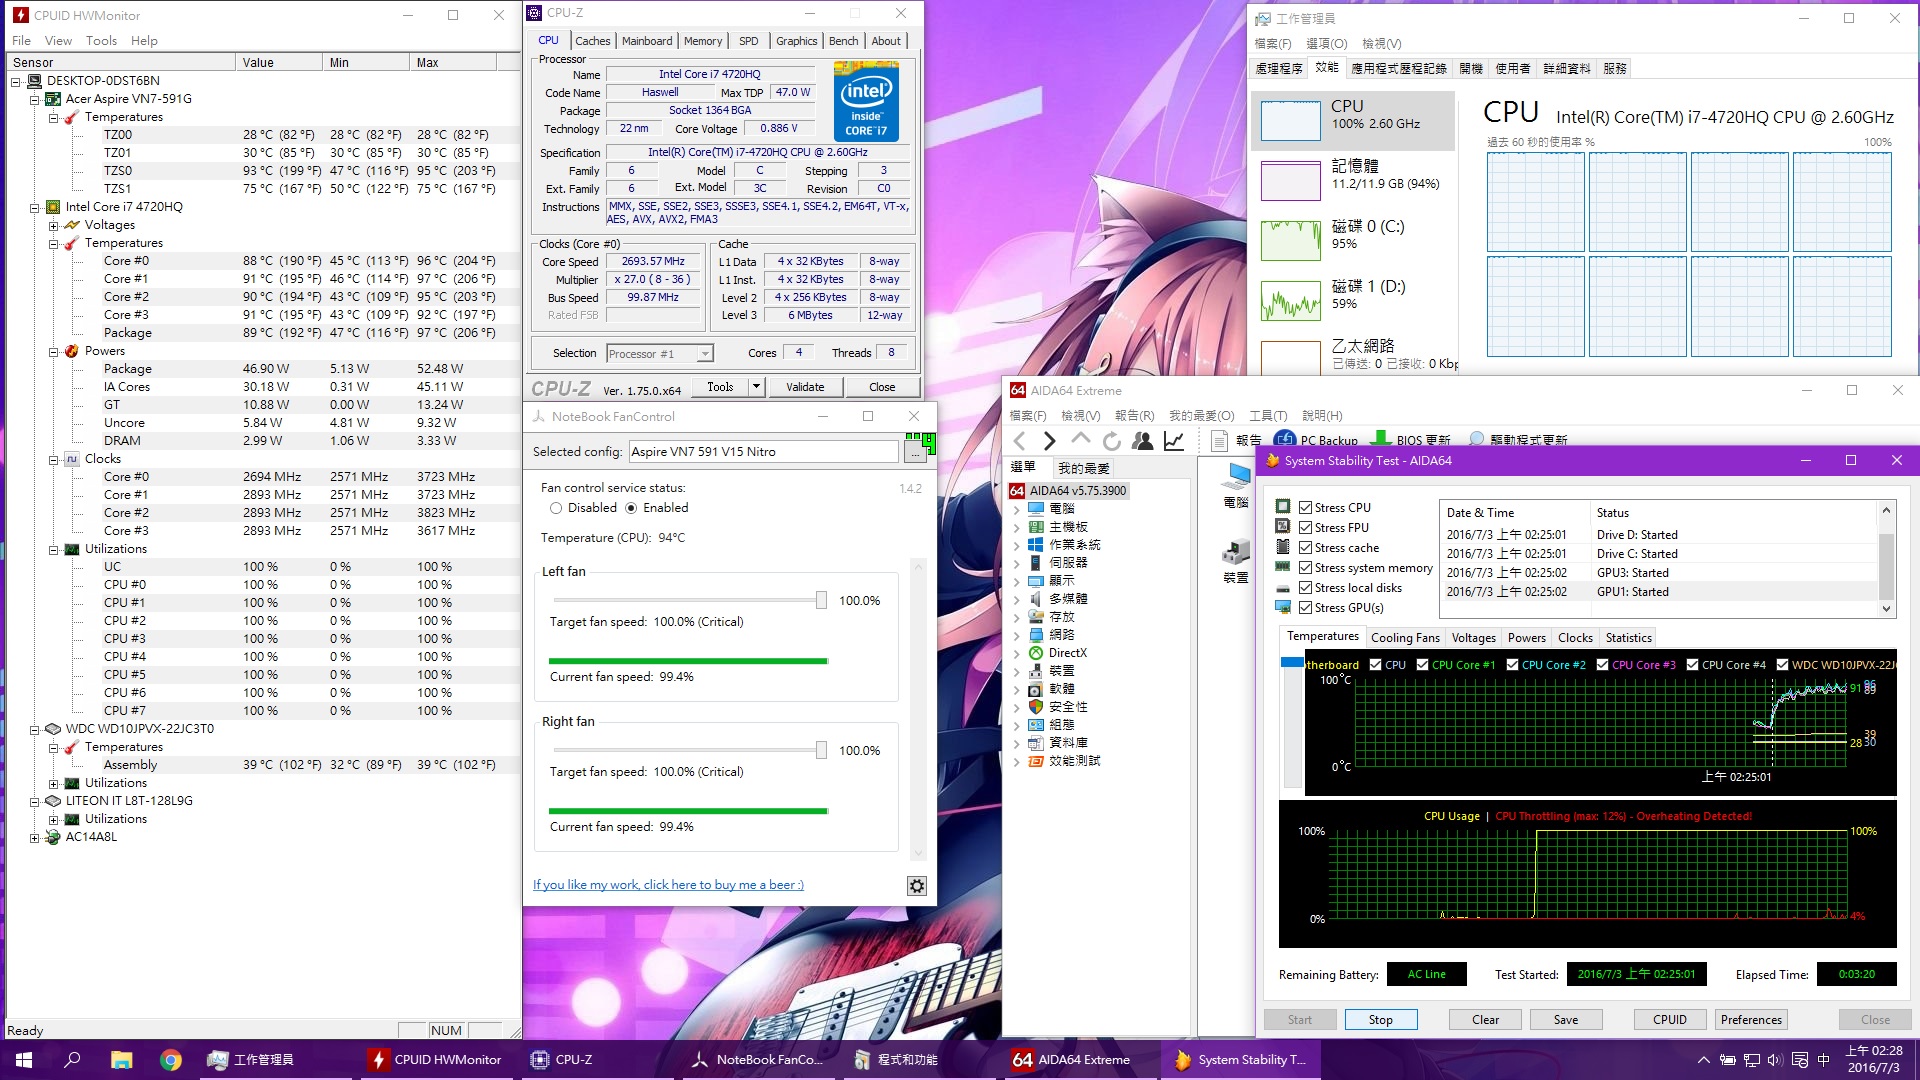Click the buy me a beer link

point(668,885)
